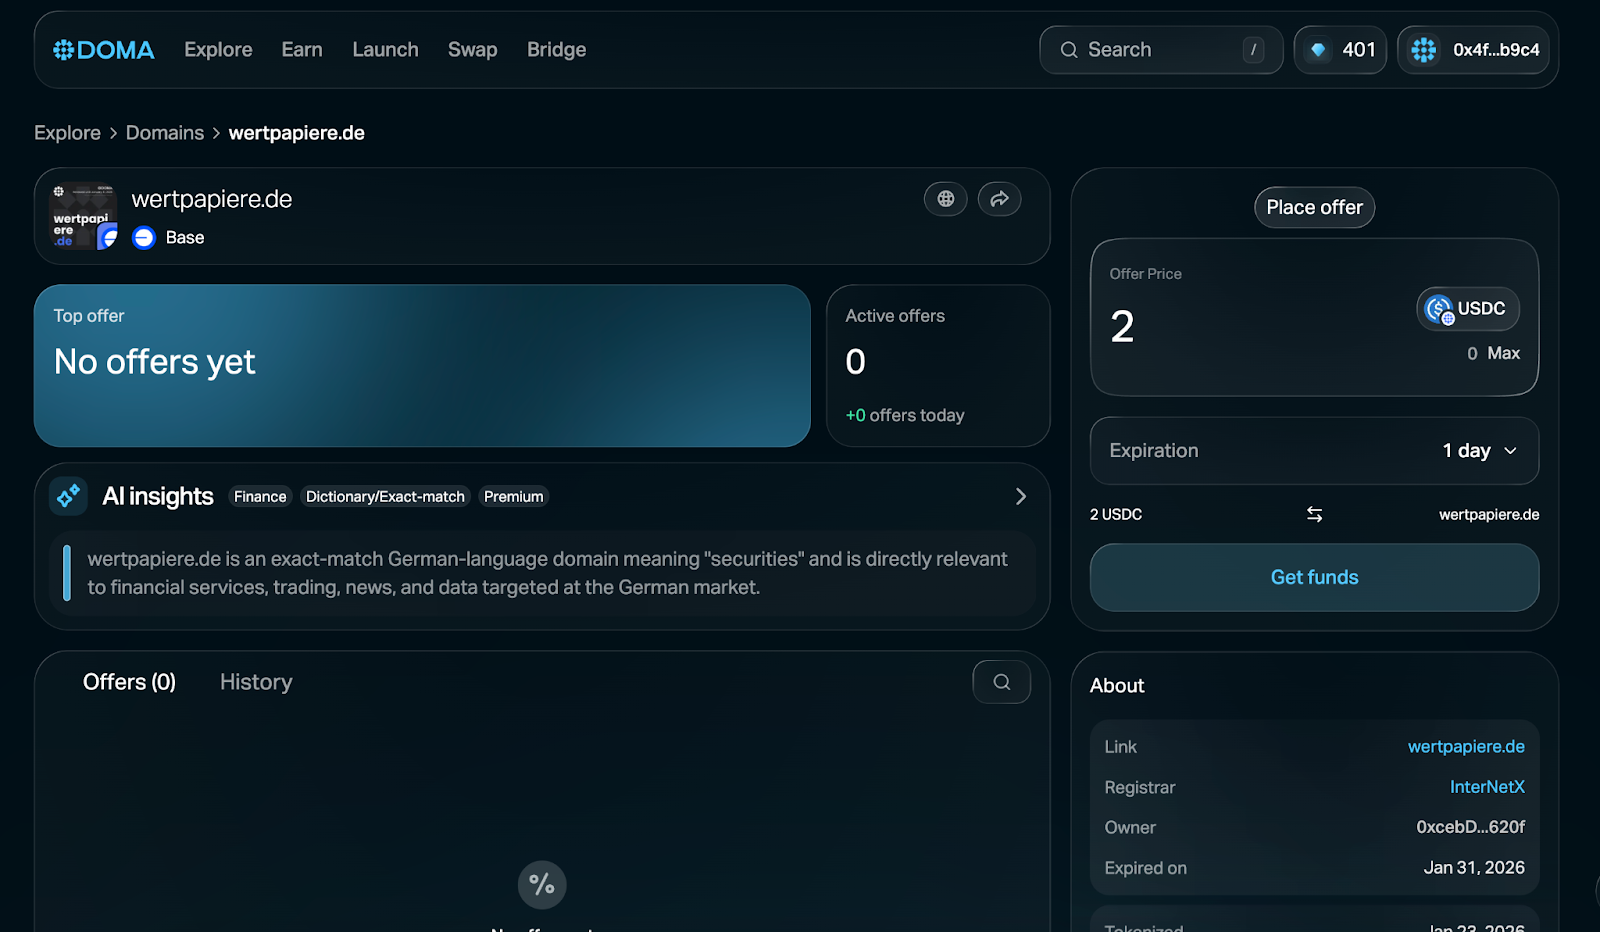Screen dimensions: 1600x932
Task: Click the Domains breadcrumb link
Action: point(165,133)
